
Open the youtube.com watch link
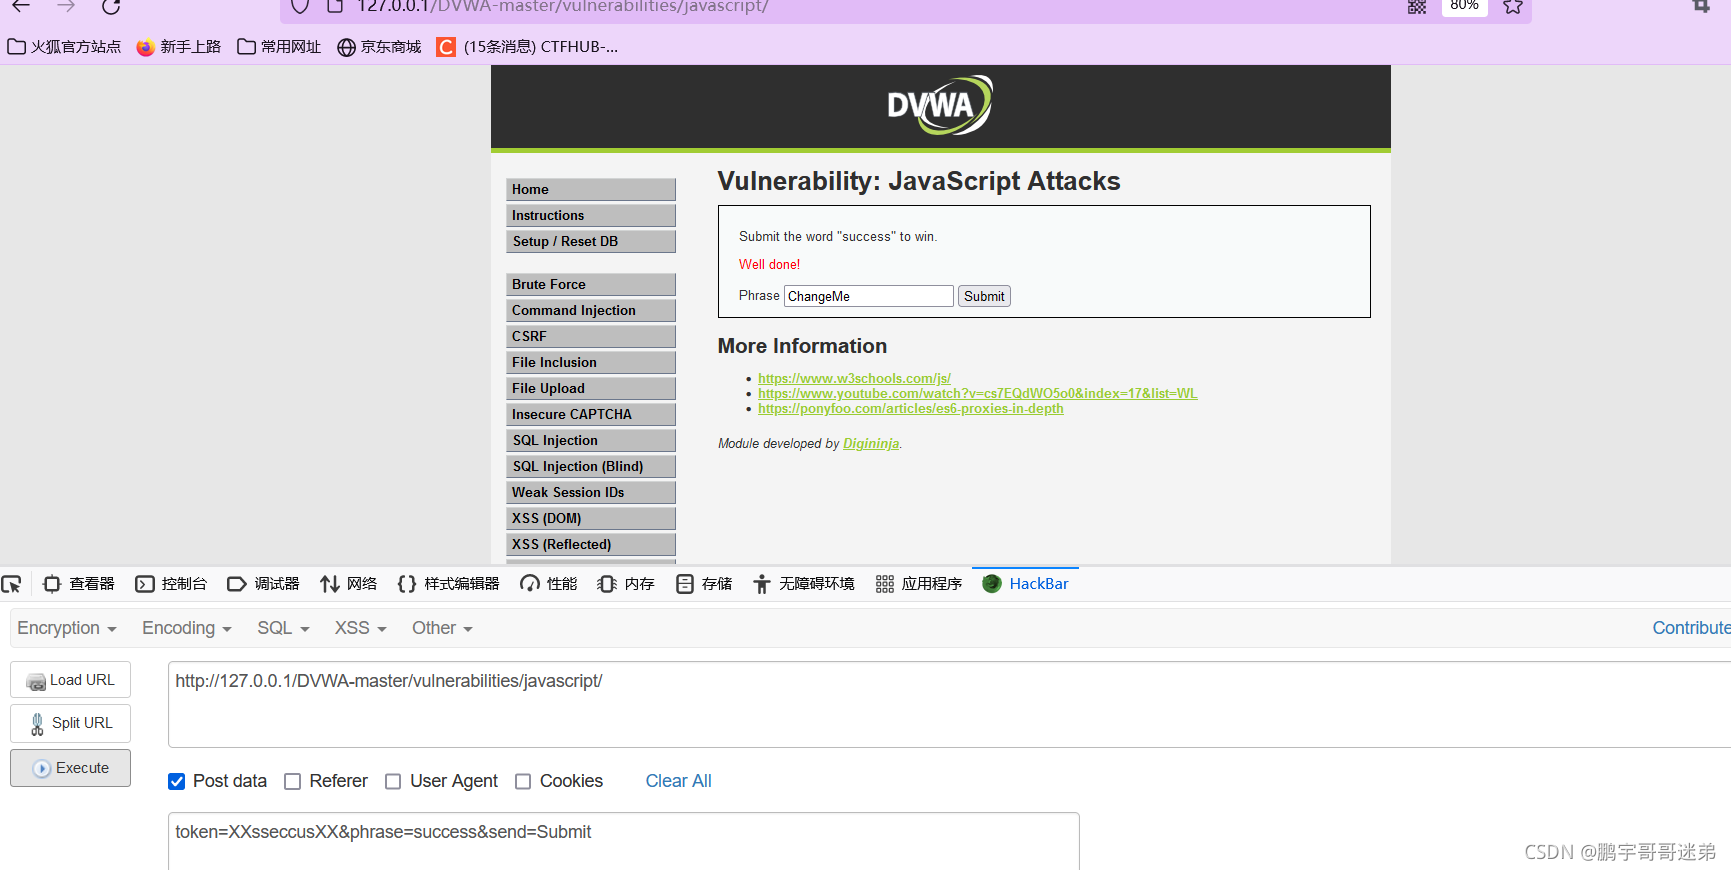[977, 393]
